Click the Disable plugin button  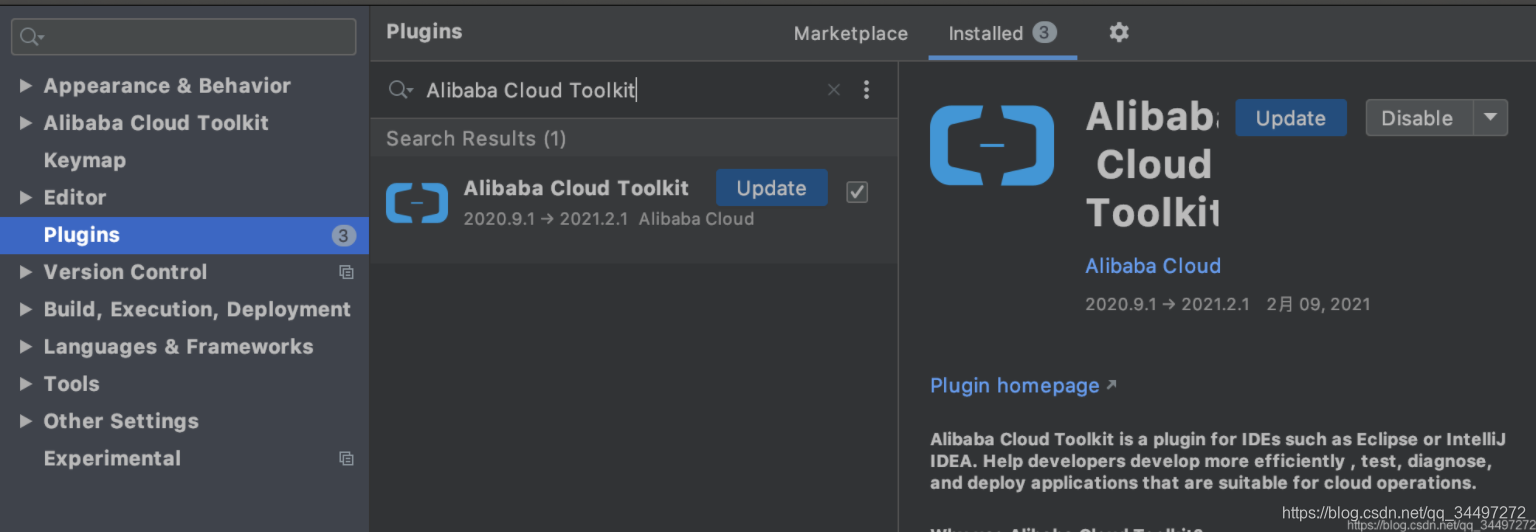(x=1417, y=118)
